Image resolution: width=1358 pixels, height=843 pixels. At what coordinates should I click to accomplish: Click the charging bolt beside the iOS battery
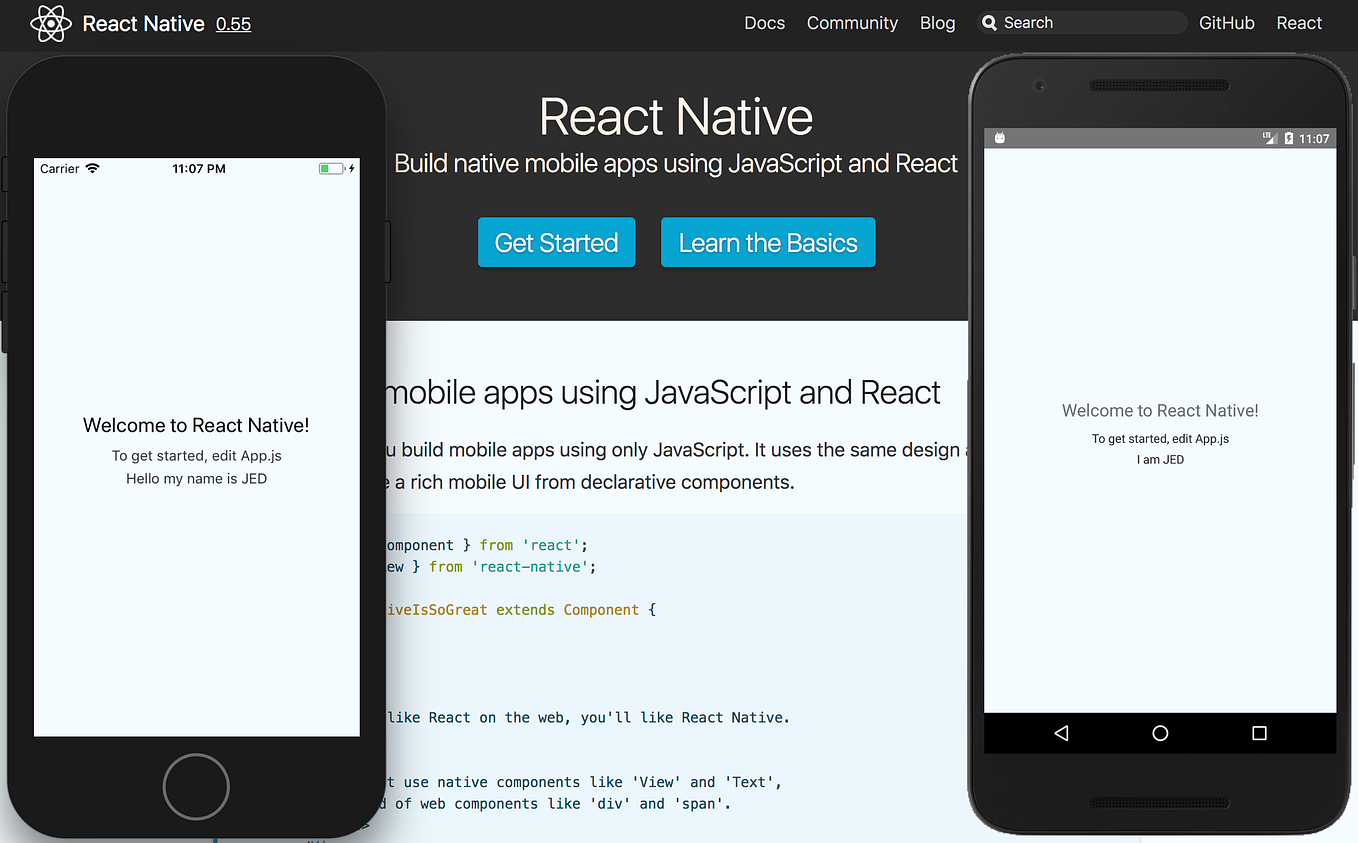[352, 168]
